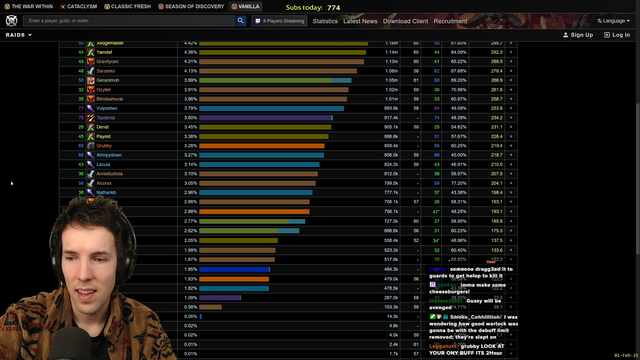
Task: Click the class icon beside Grubby
Action: [x=91, y=146]
